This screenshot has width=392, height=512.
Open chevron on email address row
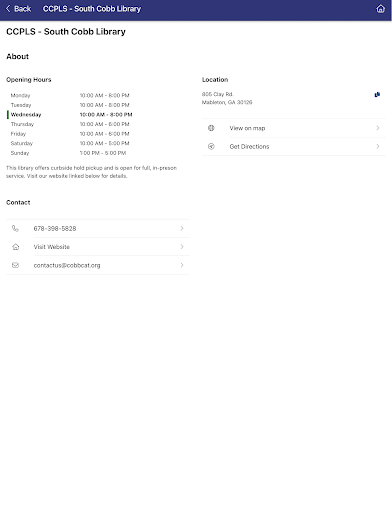(182, 265)
